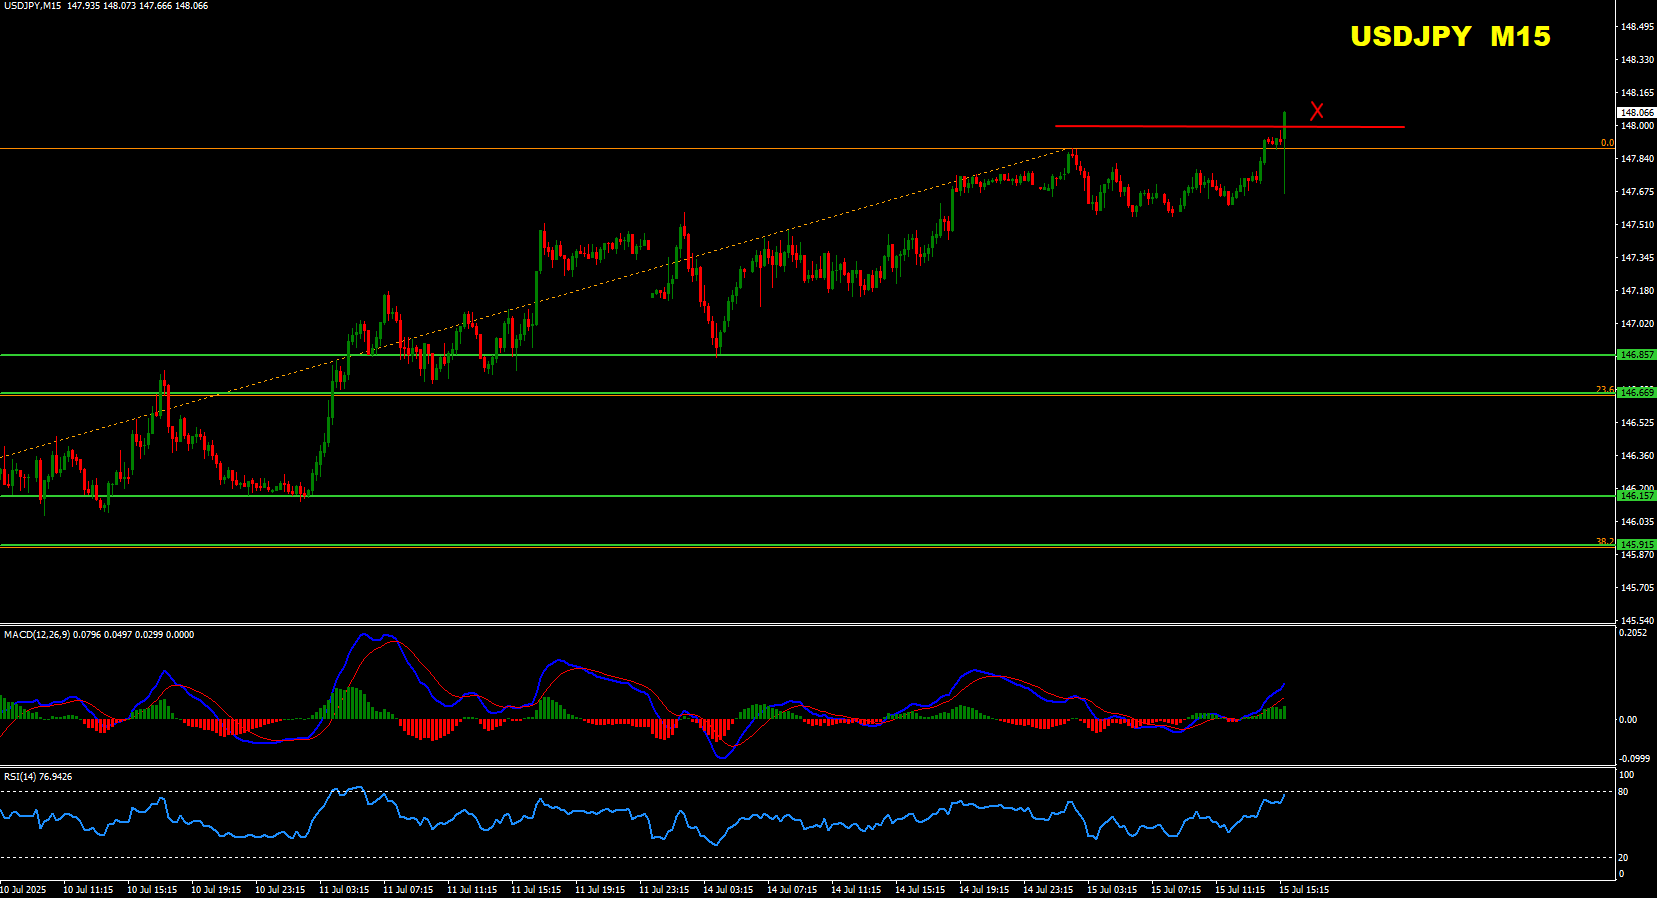Viewport: 1657px width, 898px height.
Task: Click the 15 Jul 15:15 time label
Action: pos(1304,890)
